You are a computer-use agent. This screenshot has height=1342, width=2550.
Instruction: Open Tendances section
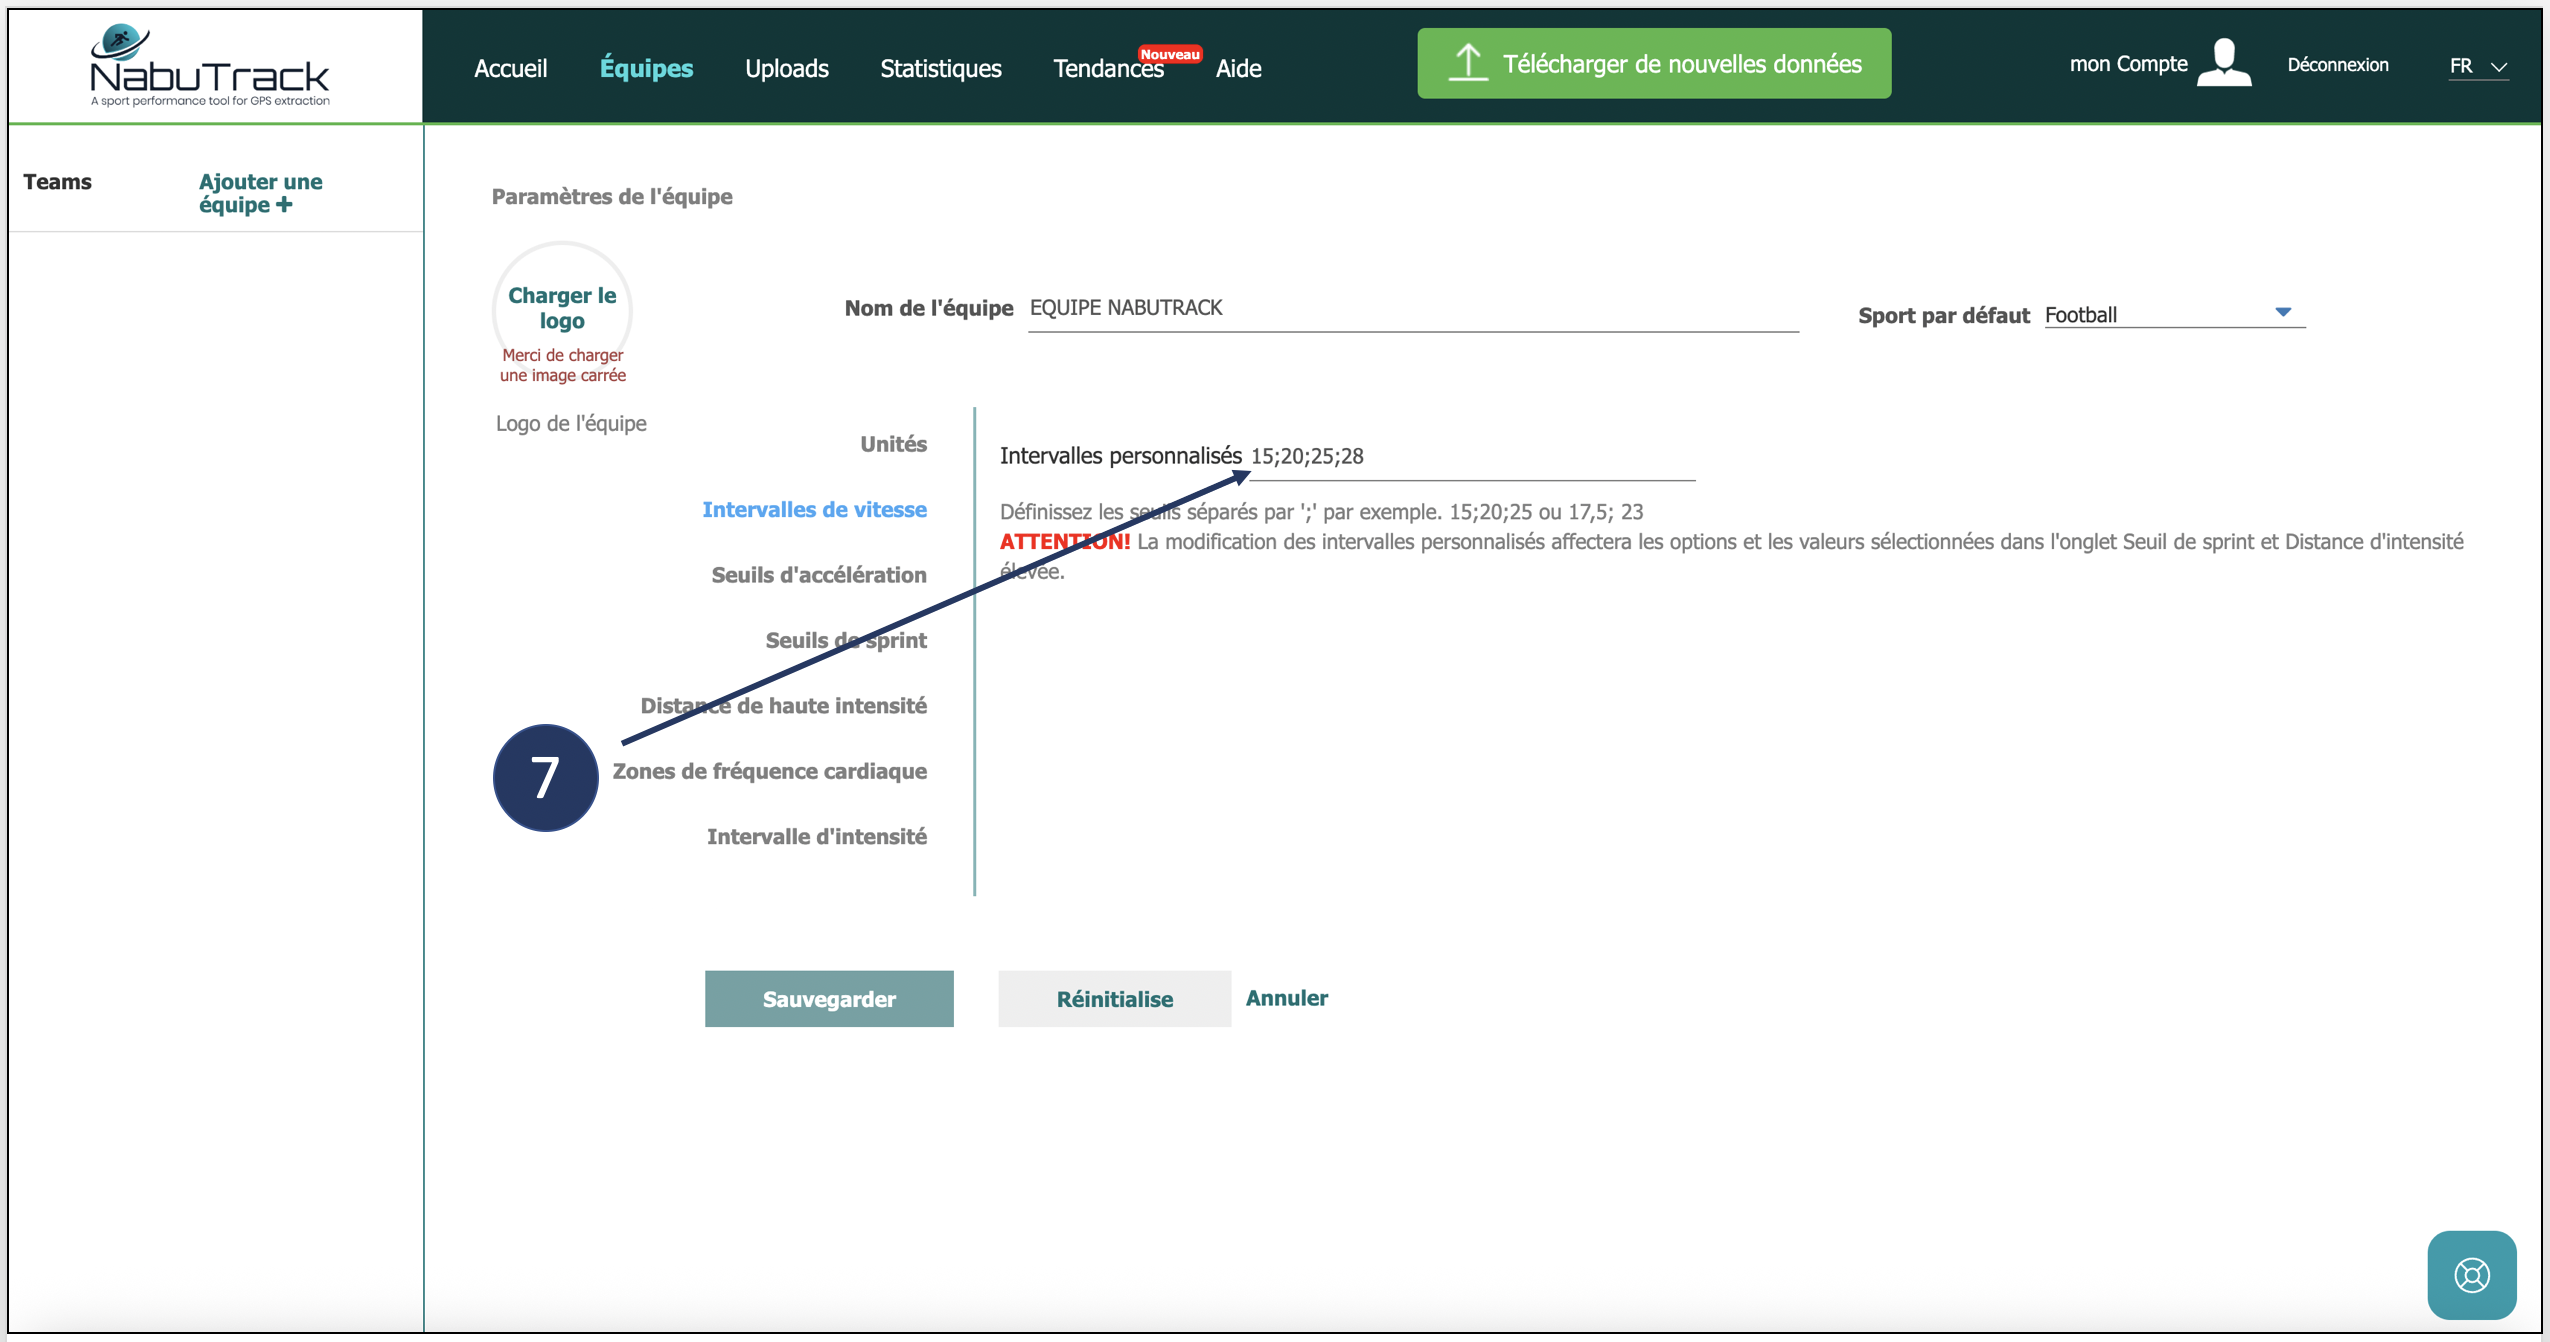[1108, 68]
